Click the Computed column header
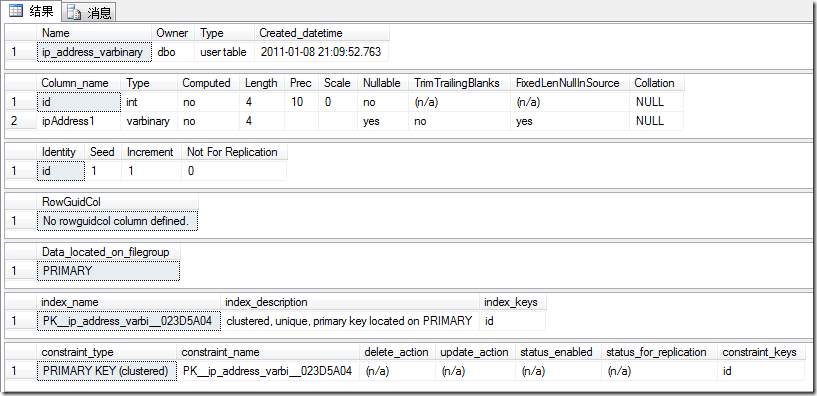Screen dimensions: 817x396 click(209, 83)
